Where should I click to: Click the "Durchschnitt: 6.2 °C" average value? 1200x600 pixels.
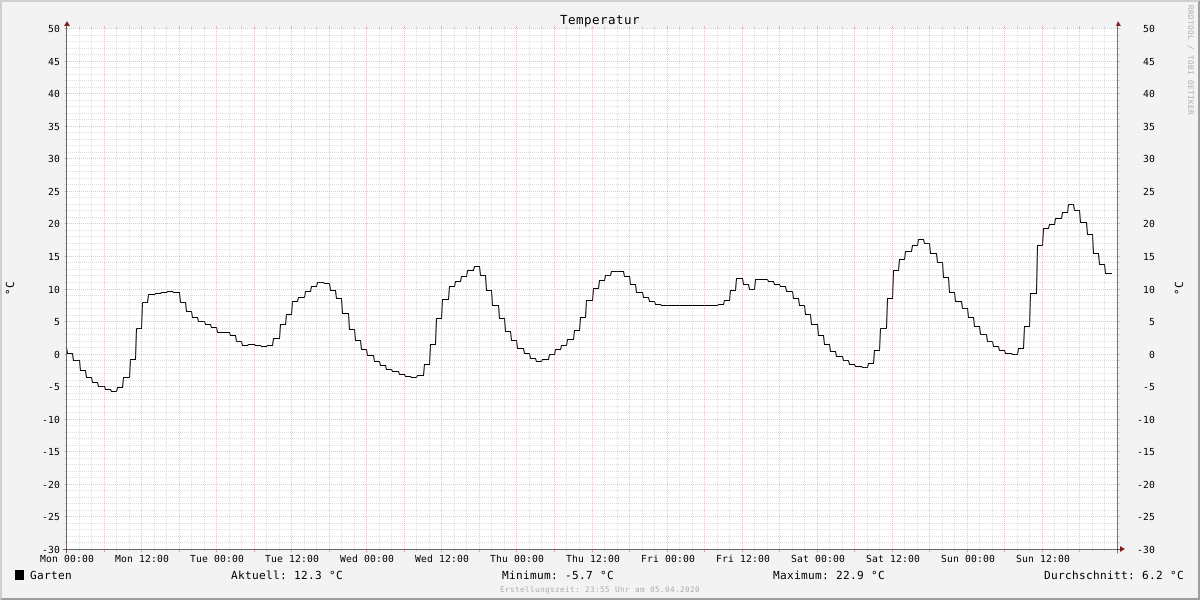click(x=1114, y=575)
